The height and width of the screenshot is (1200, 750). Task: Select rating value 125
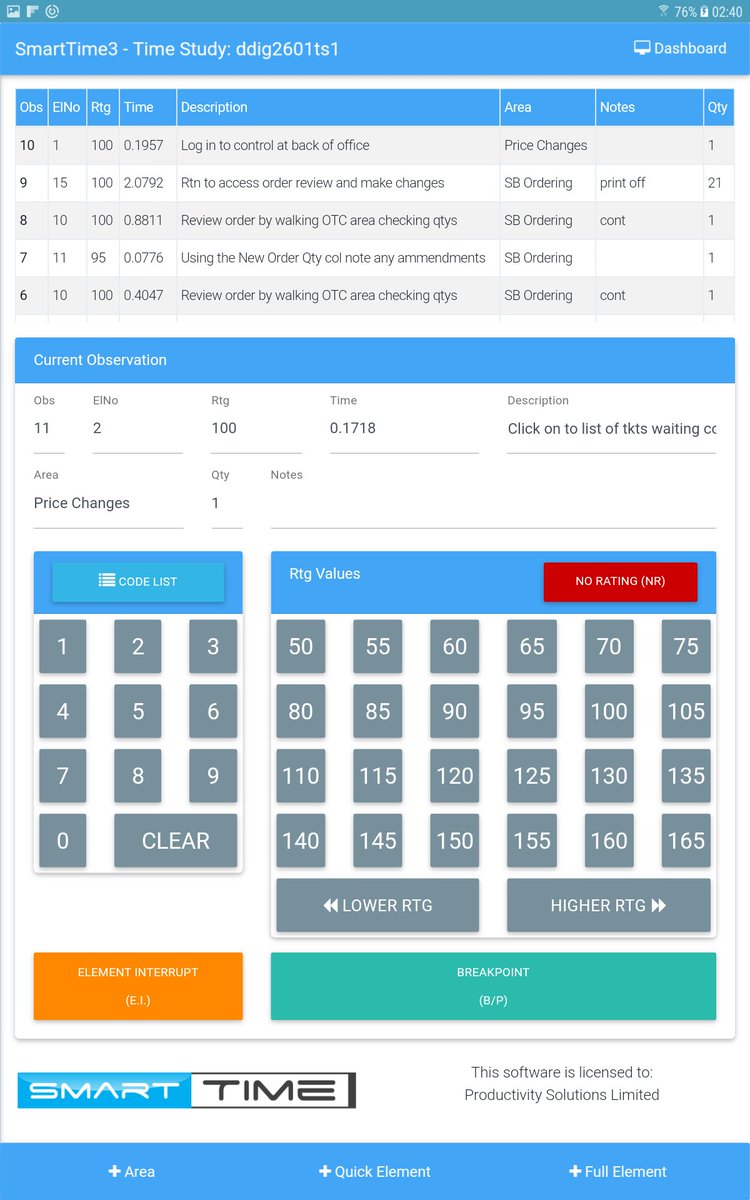(532, 776)
